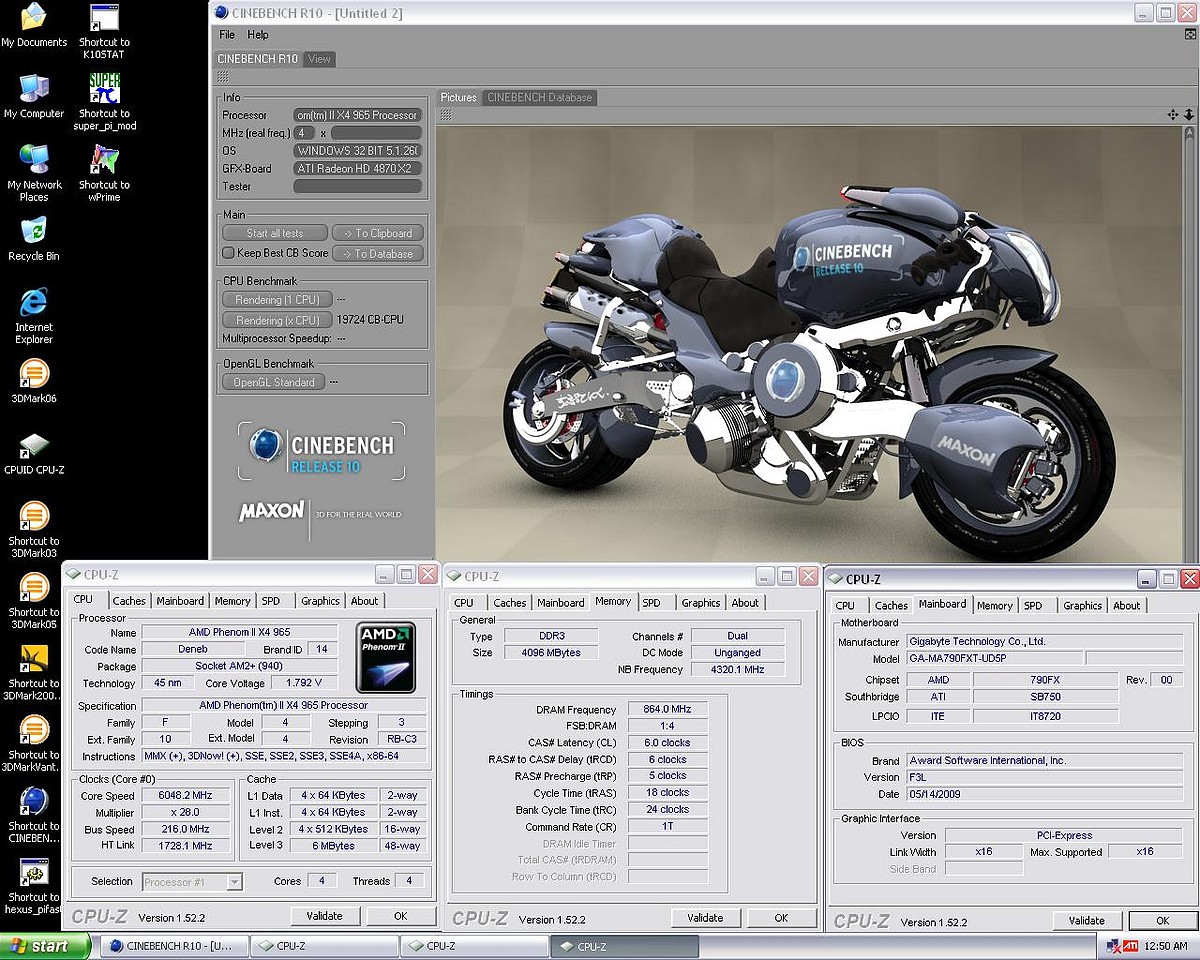Open My Network Places icon
This screenshot has width=1200, height=960.
click(x=34, y=174)
